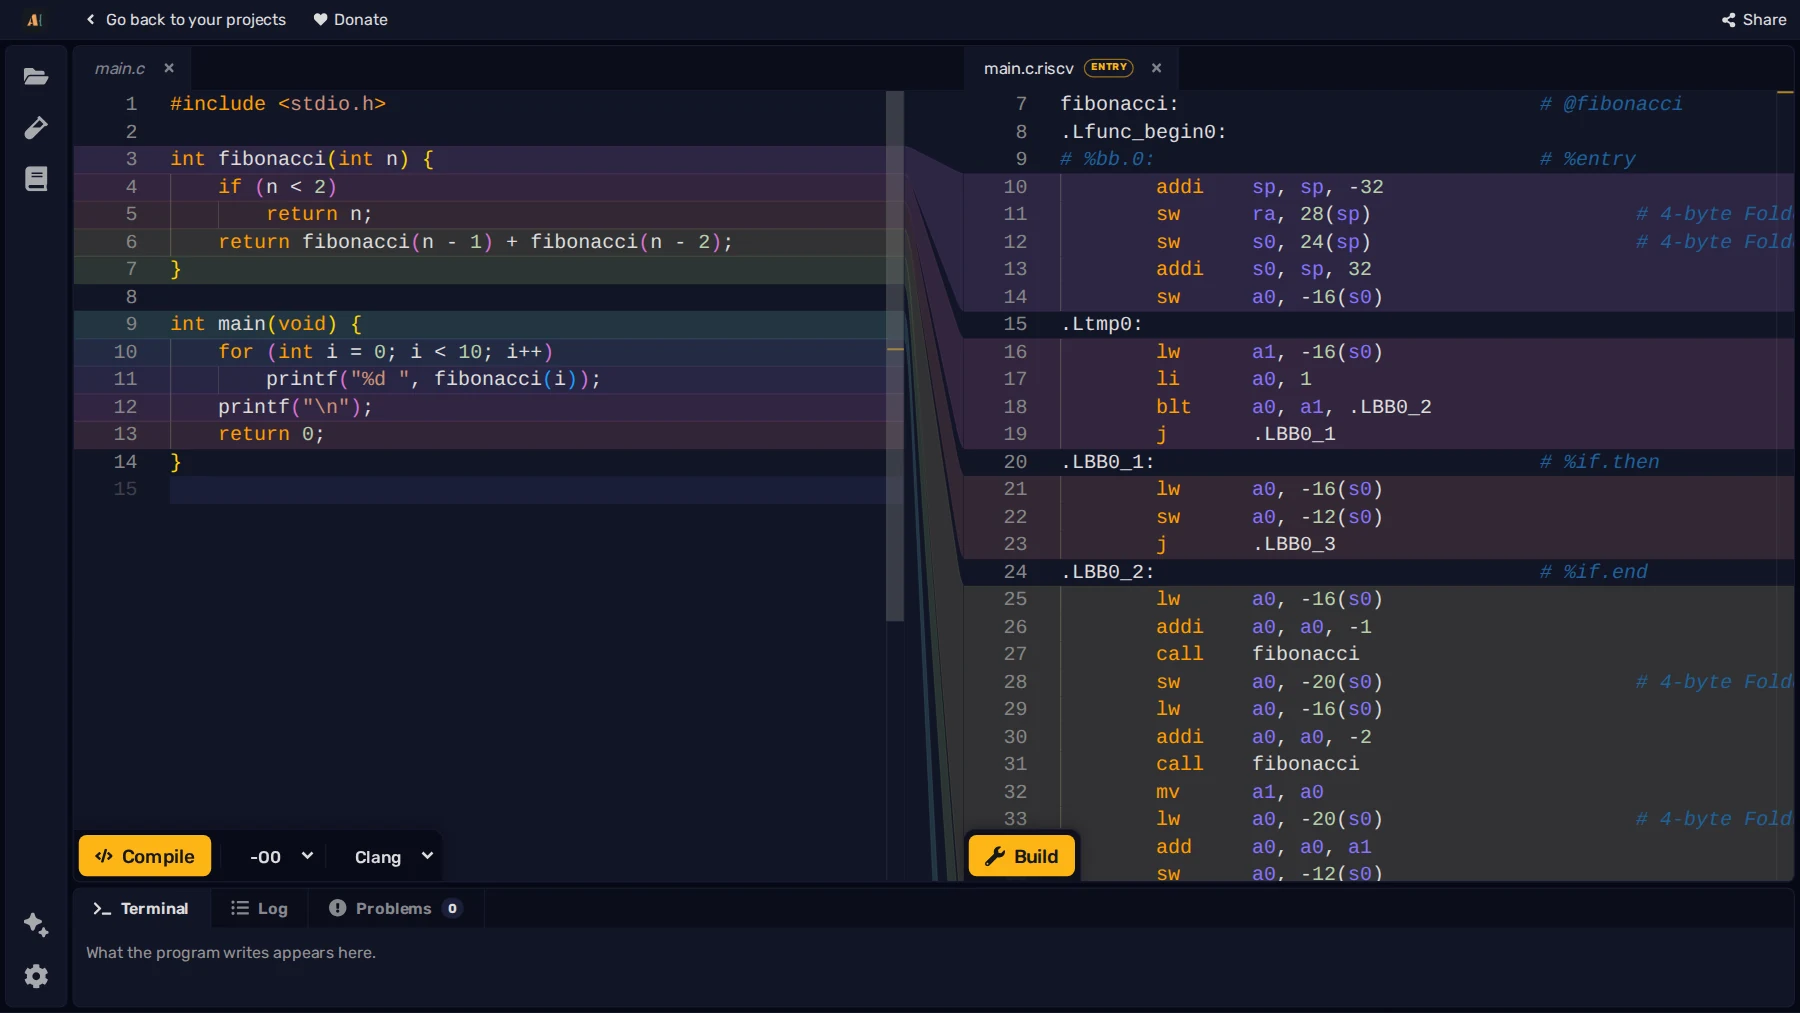This screenshot has width=1800, height=1013.
Task: Close the main.c editor tab
Action: [x=169, y=68]
